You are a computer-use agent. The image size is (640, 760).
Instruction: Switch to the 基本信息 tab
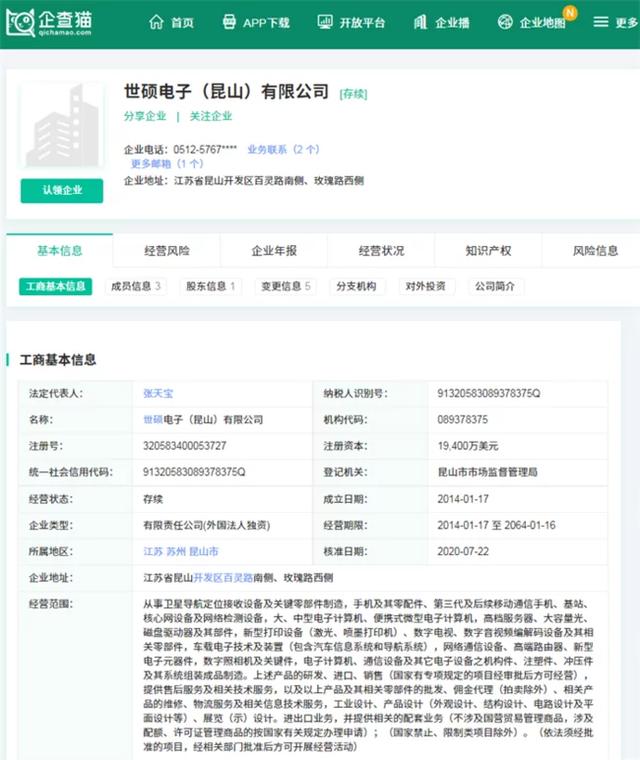[x=60, y=251]
